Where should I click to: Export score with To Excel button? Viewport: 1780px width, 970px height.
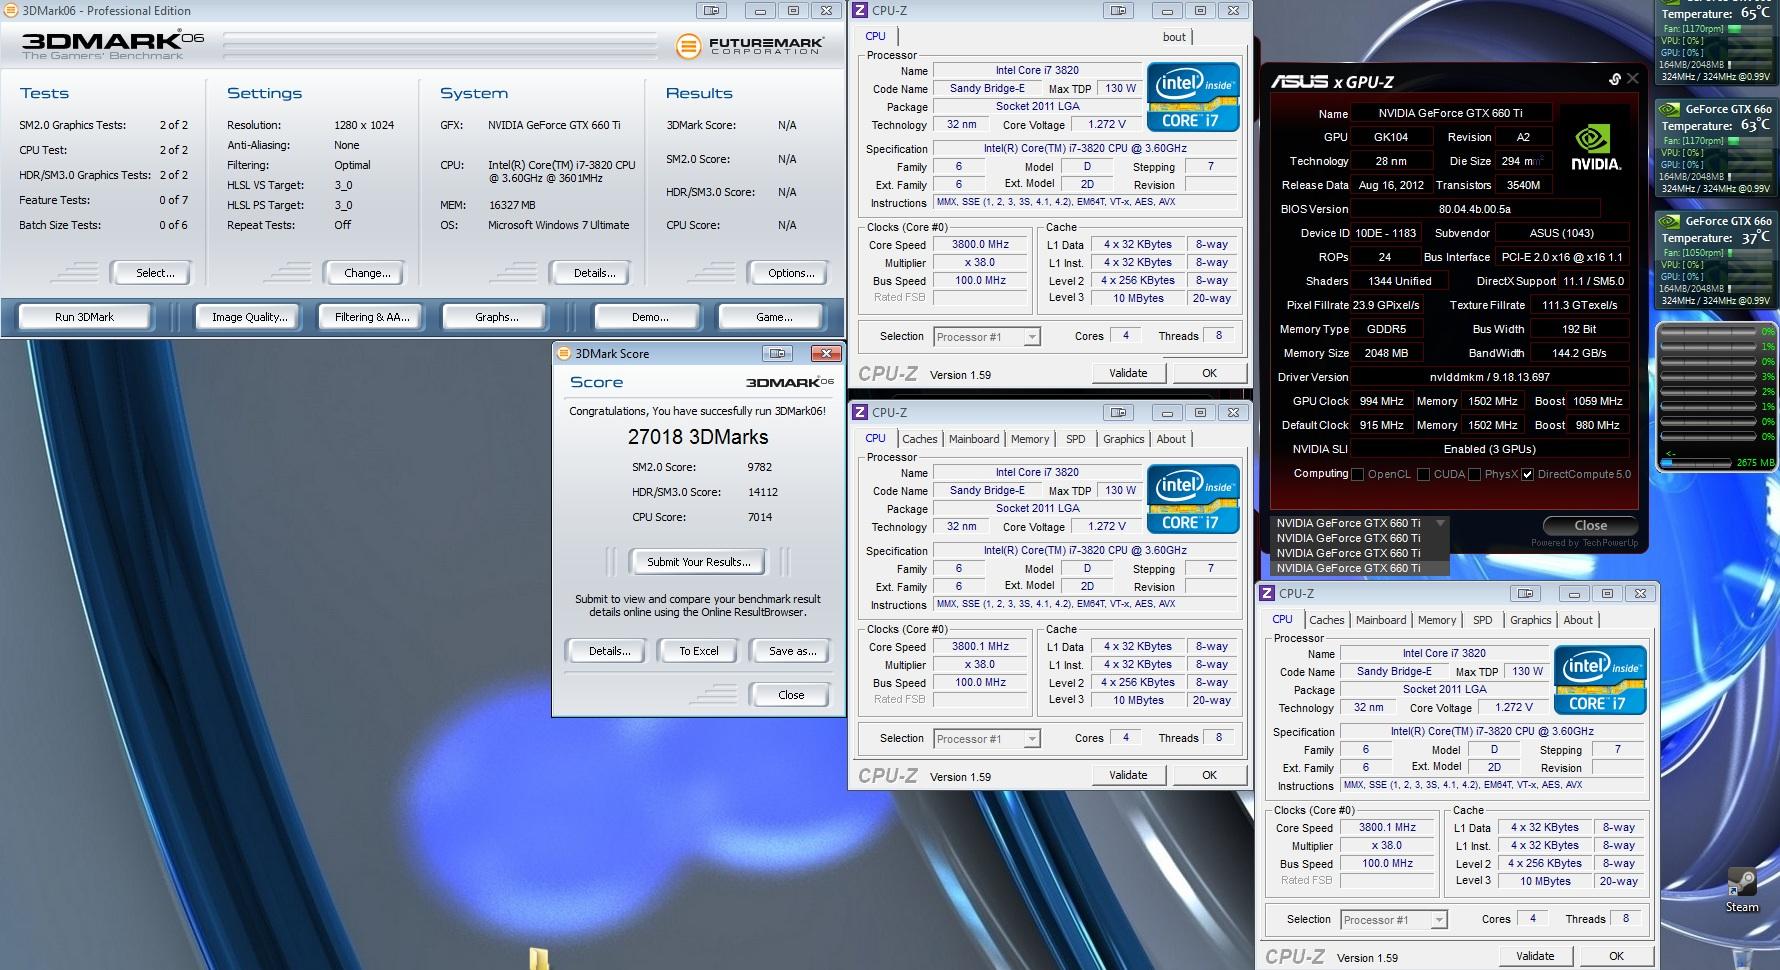(699, 651)
